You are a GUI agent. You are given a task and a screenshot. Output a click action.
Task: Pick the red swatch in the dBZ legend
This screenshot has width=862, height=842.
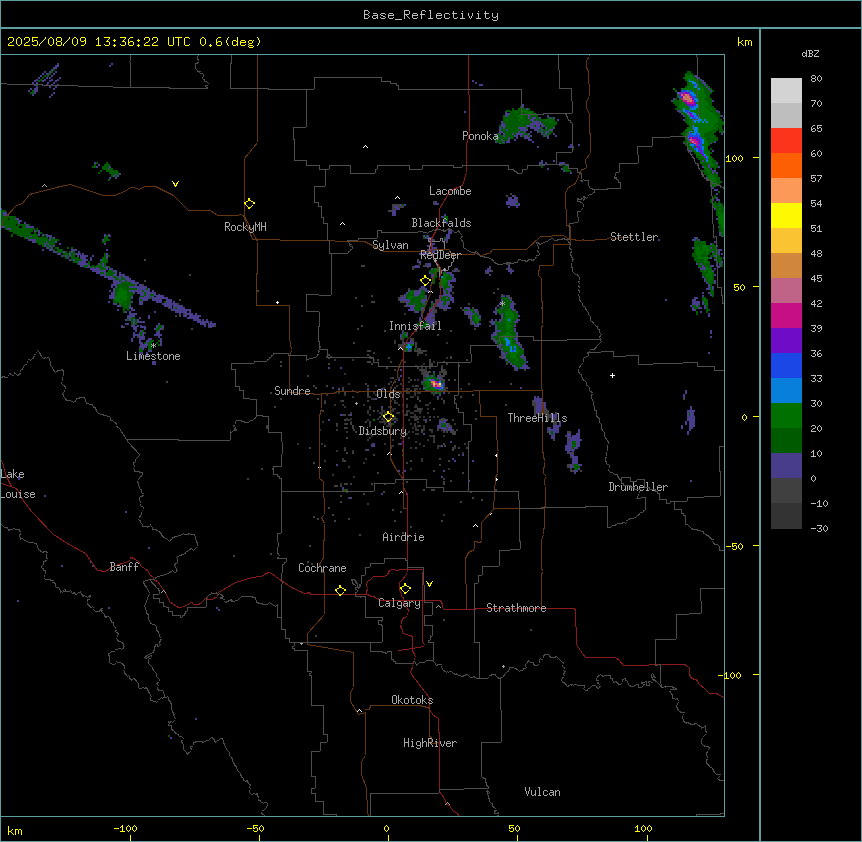point(786,141)
